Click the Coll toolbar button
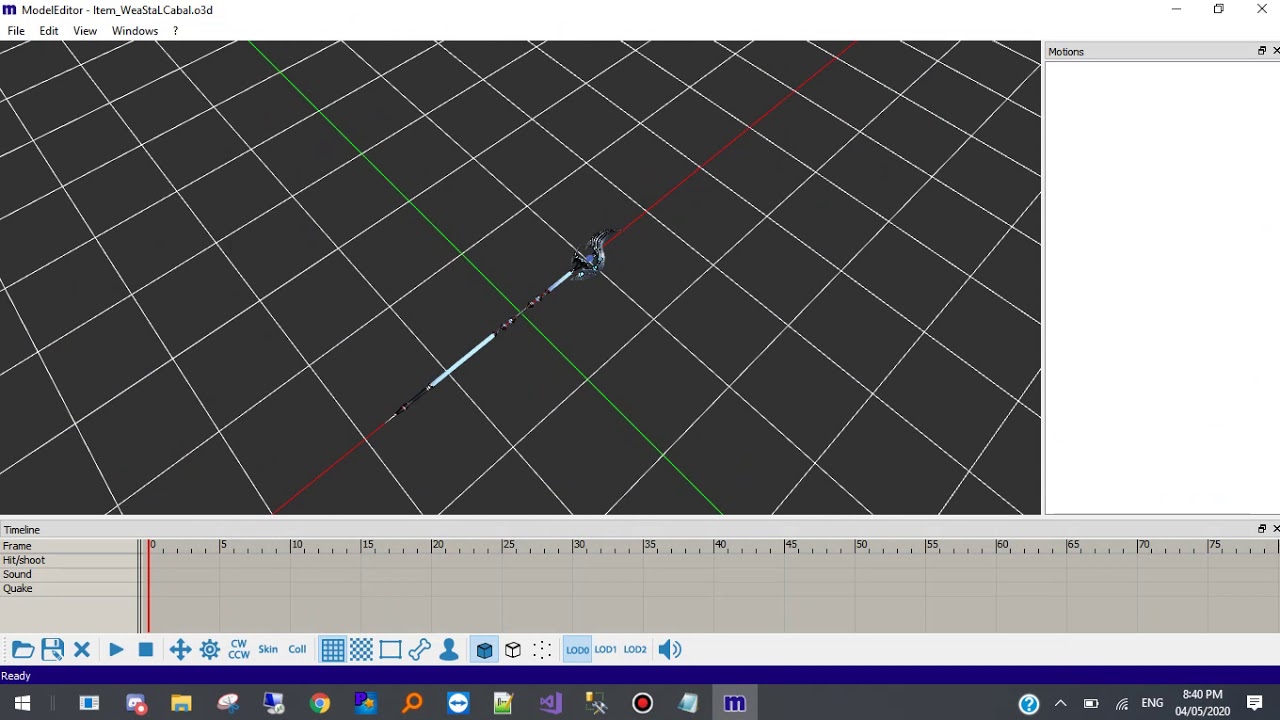The height and width of the screenshot is (720, 1280). pos(297,650)
